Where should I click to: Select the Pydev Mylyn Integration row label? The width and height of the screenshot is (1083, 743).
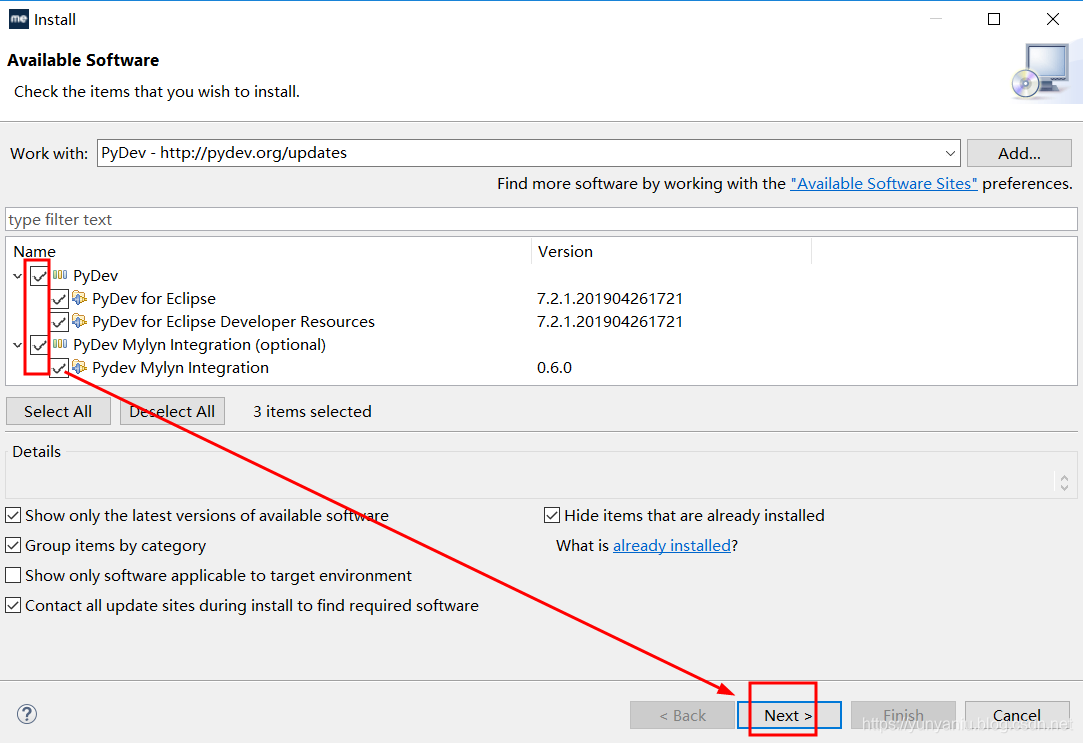click(180, 367)
